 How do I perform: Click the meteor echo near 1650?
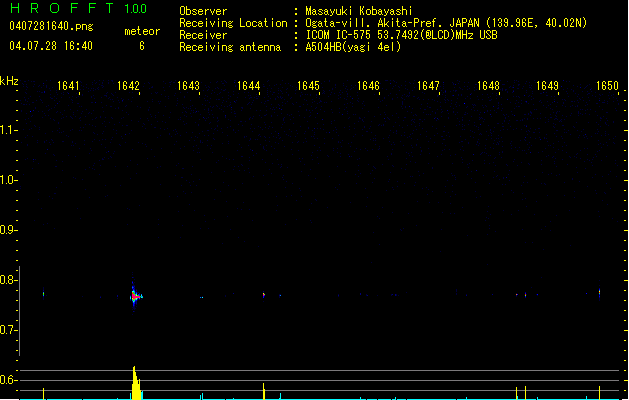coord(599,293)
